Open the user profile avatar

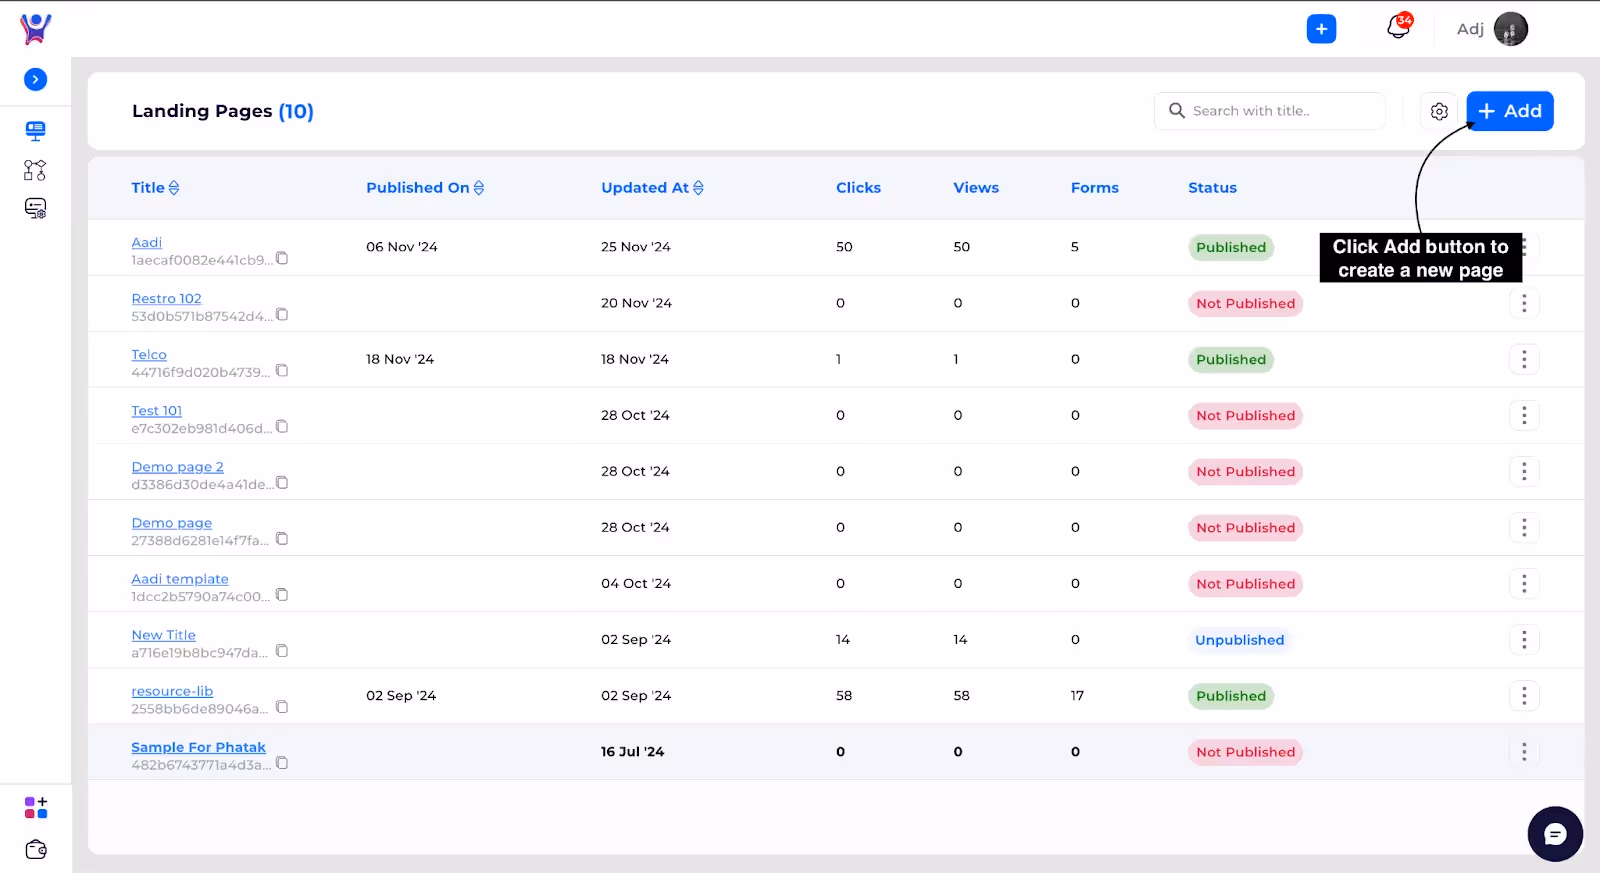pyautogui.click(x=1510, y=29)
